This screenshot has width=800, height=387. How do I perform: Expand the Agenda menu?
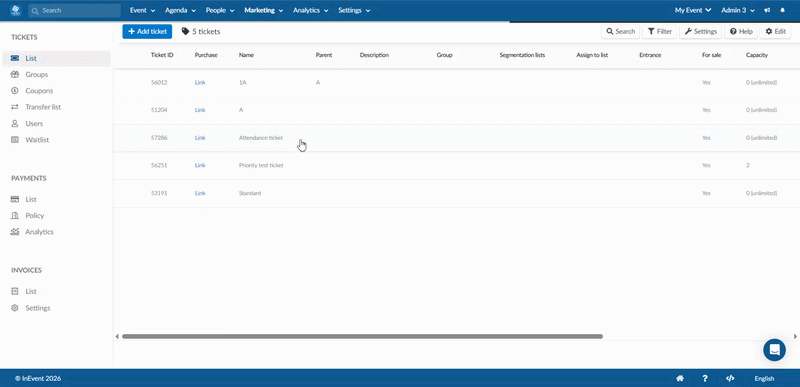click(180, 10)
